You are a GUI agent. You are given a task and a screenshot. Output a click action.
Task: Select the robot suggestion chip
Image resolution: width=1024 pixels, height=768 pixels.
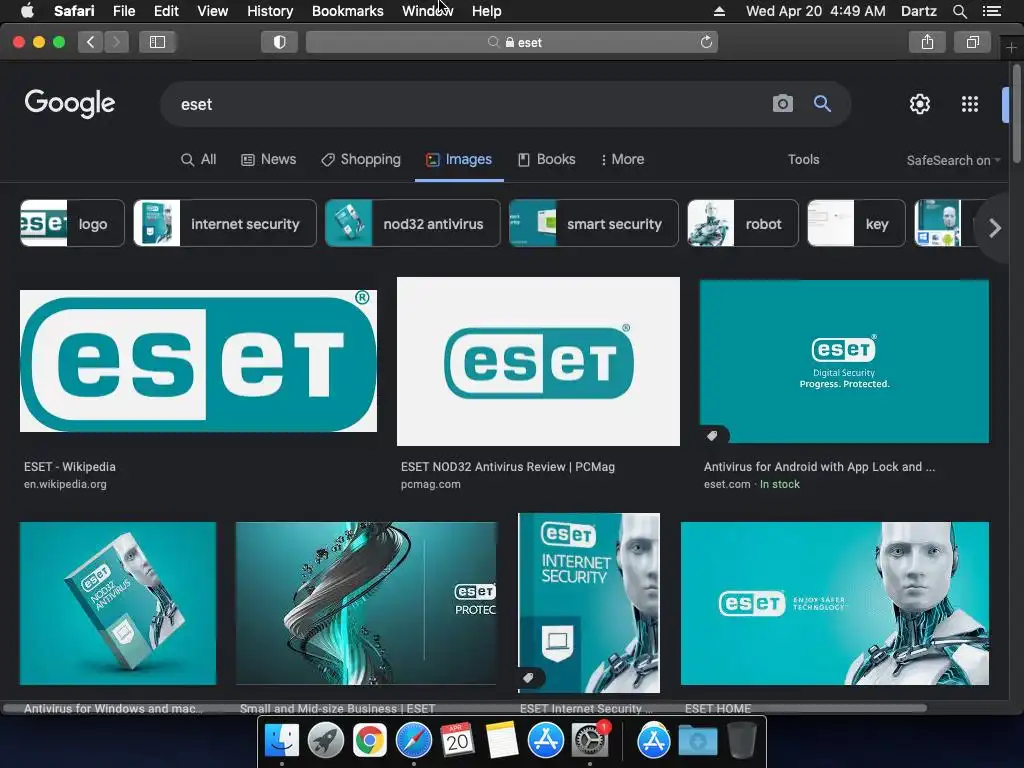(743, 223)
